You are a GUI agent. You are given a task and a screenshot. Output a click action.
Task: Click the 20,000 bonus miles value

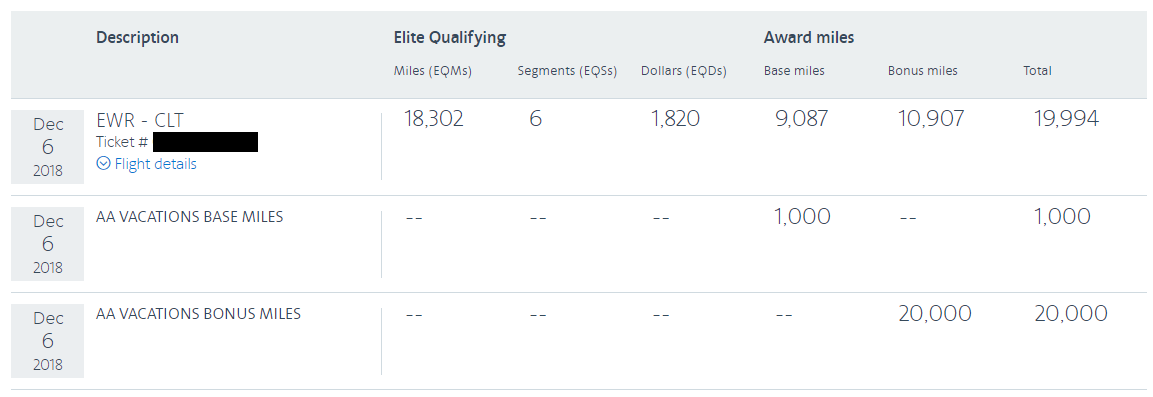point(935,314)
